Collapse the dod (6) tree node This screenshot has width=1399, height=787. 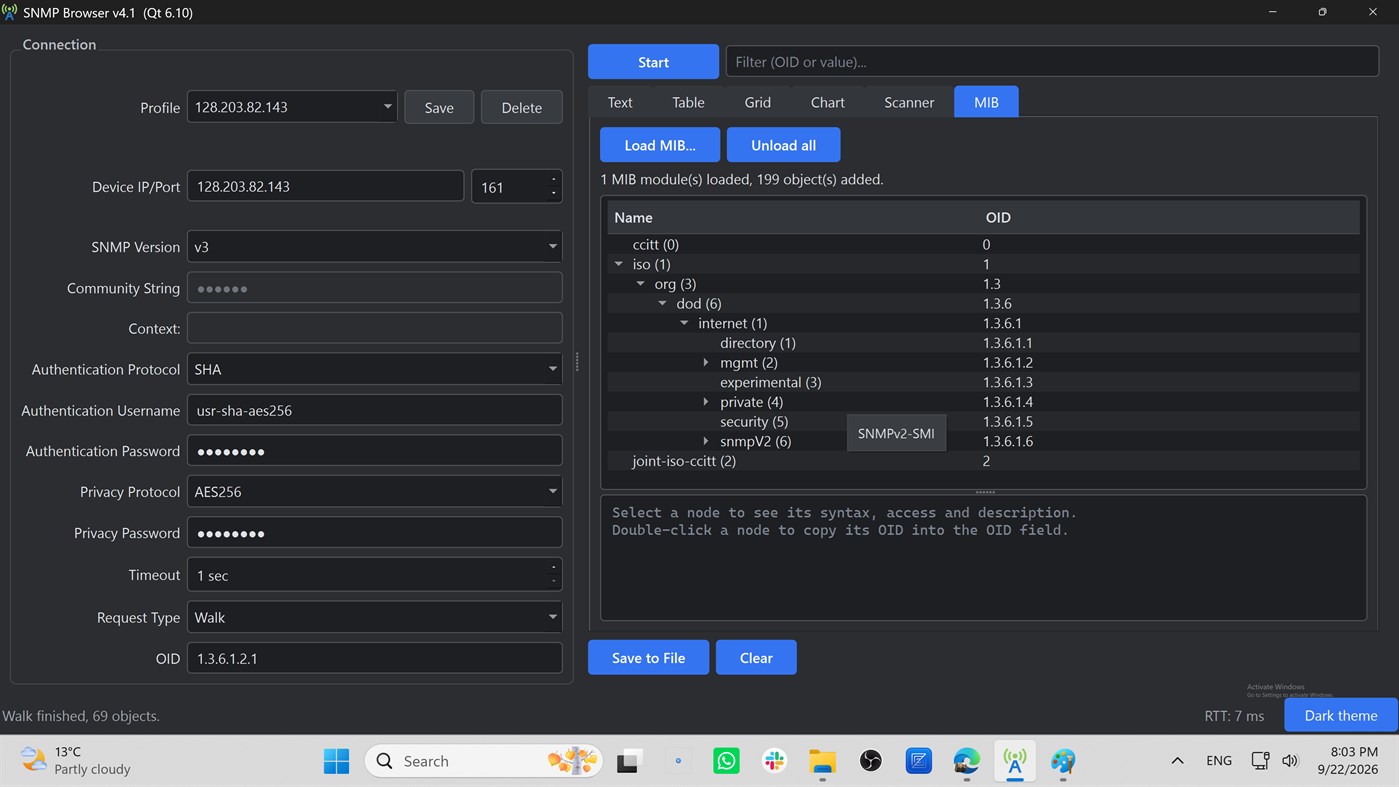(x=662, y=303)
